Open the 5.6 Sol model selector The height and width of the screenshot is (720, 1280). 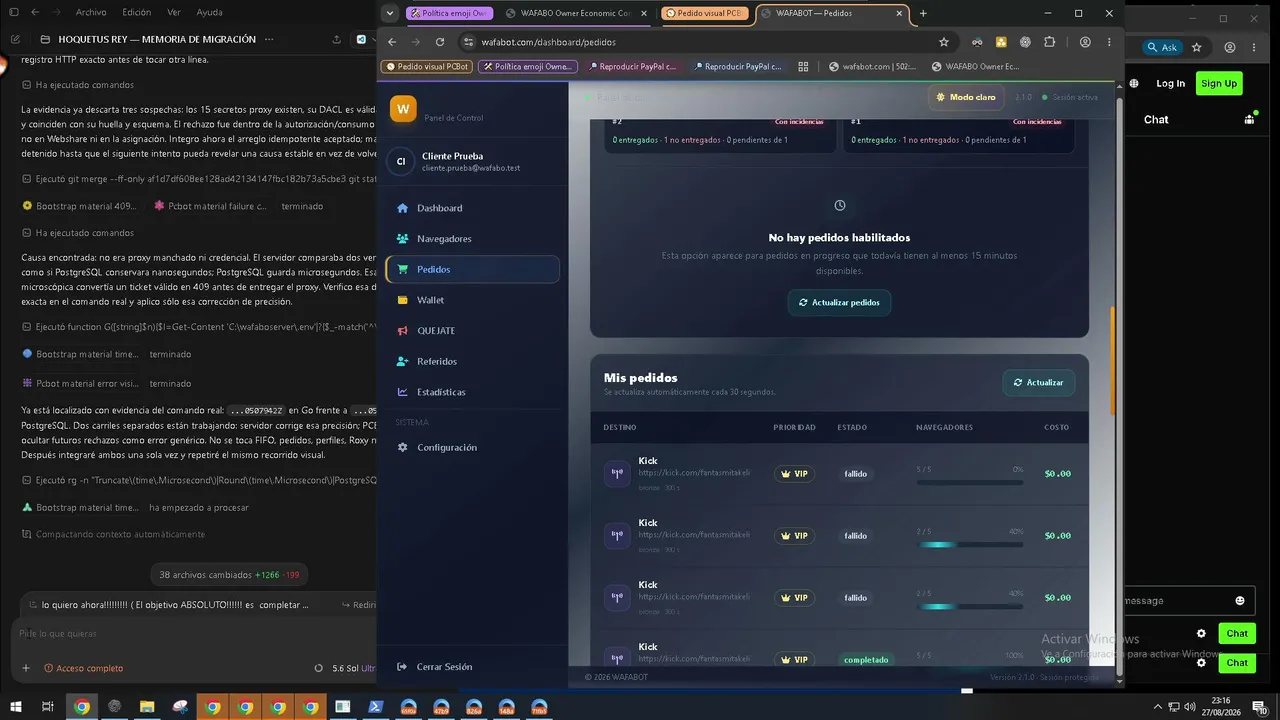coord(353,668)
